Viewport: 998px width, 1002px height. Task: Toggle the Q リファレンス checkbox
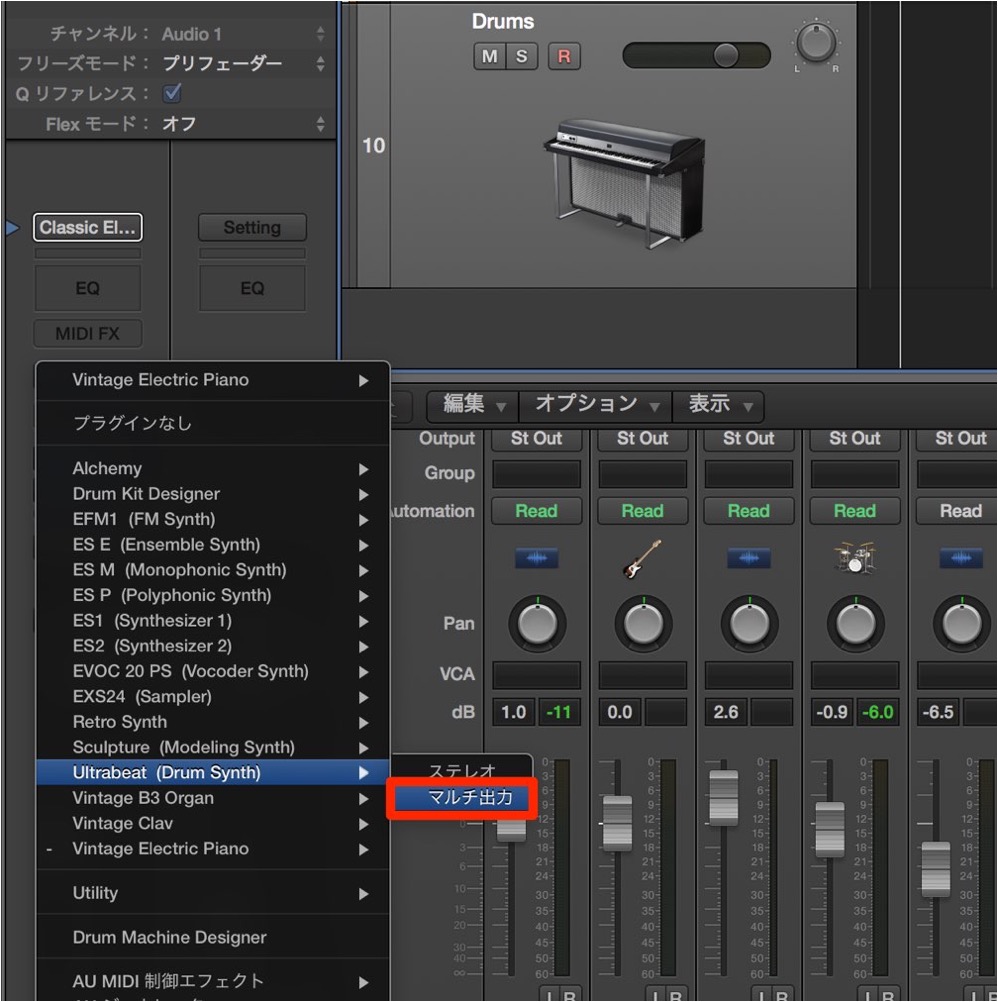[172, 93]
